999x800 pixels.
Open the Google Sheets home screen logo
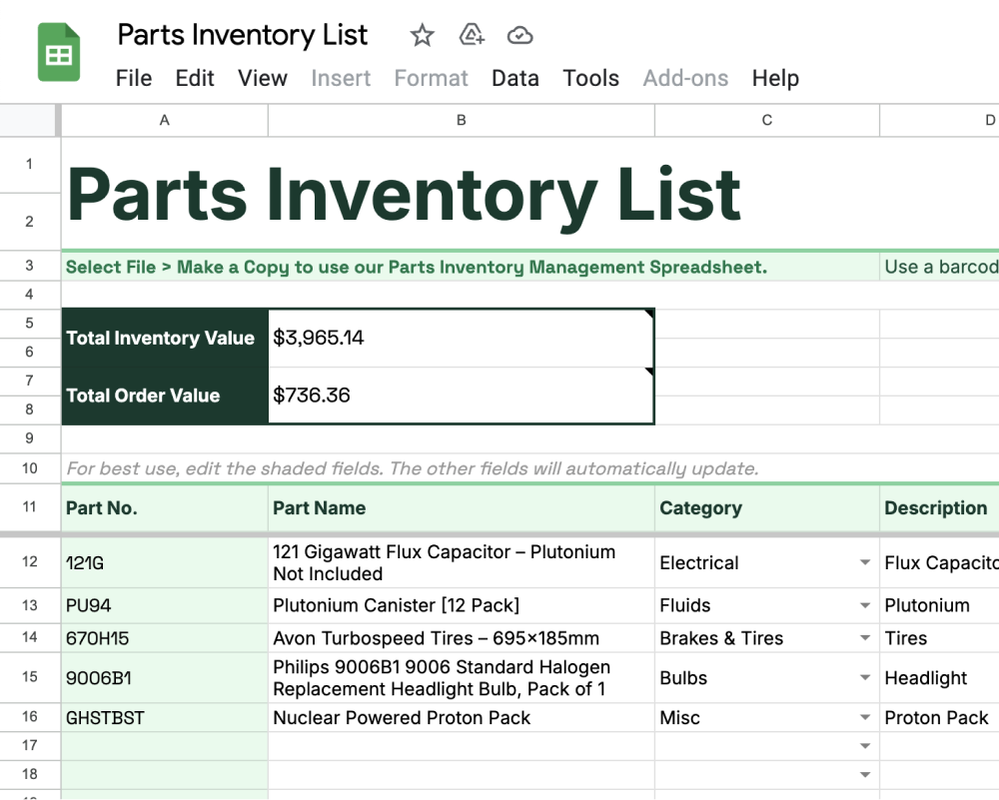tap(58, 51)
